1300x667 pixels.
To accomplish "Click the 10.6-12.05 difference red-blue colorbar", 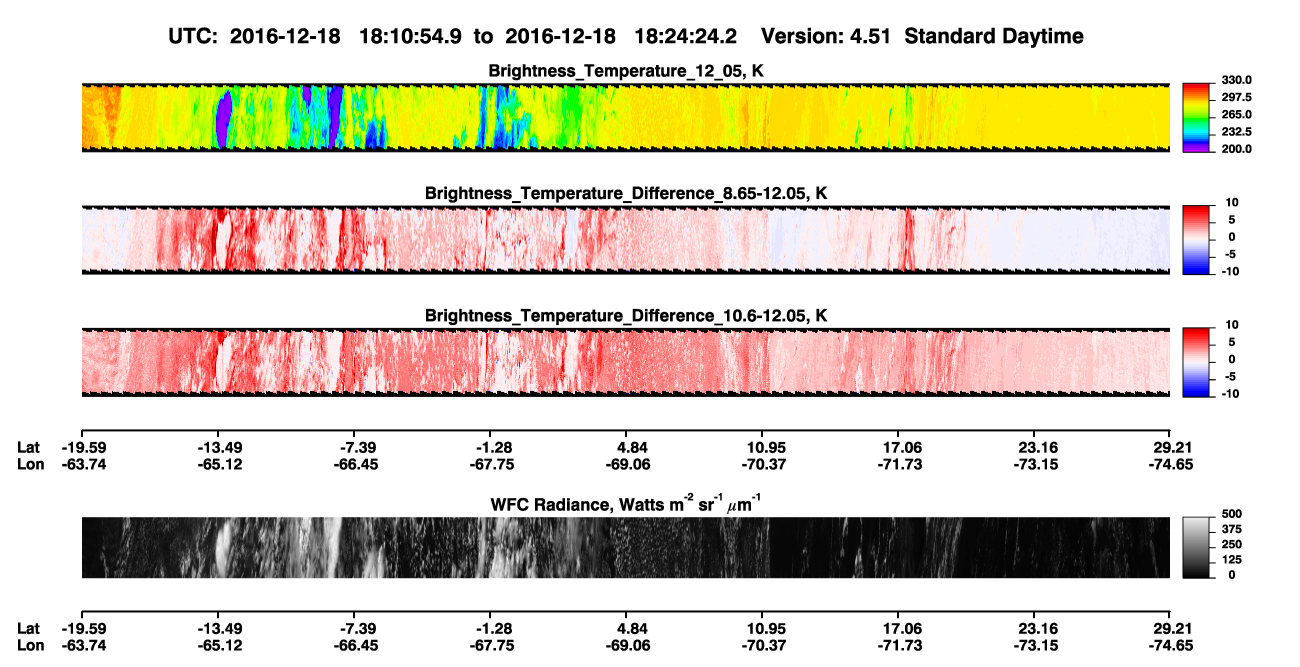I will (x=1196, y=360).
